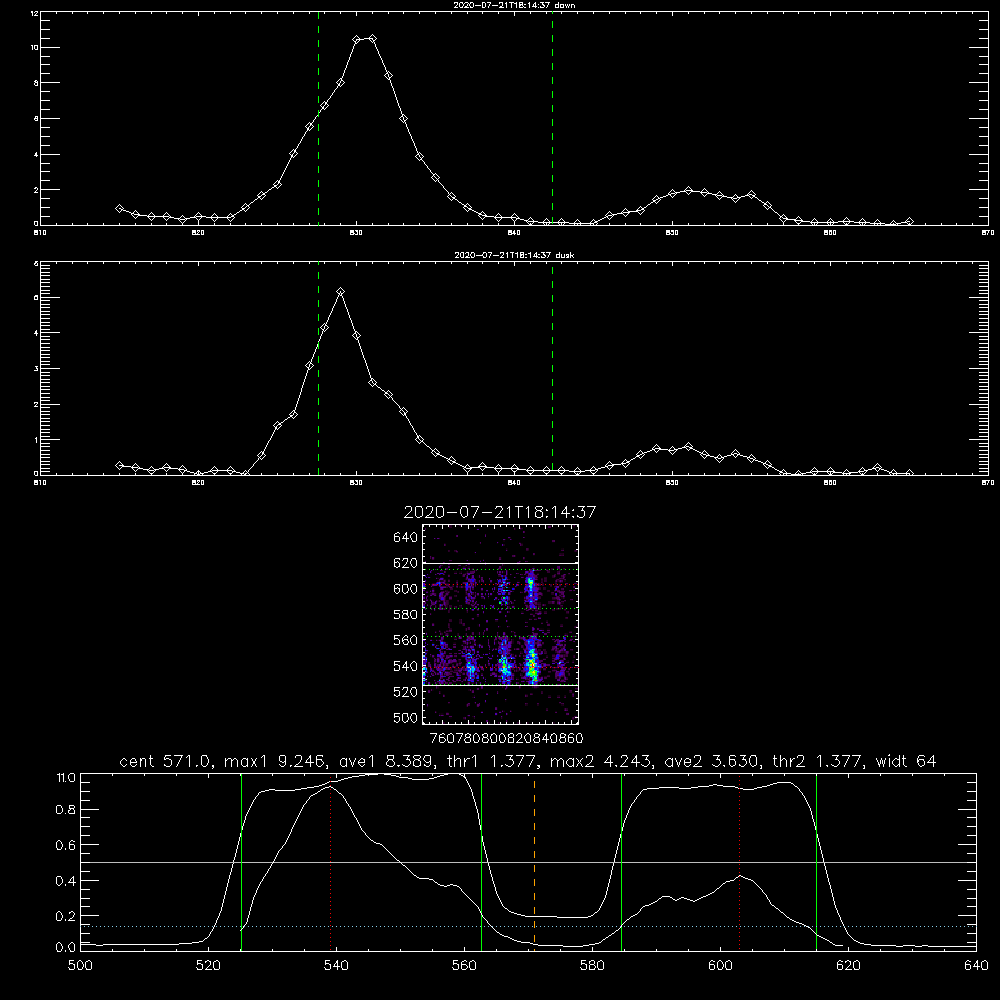This screenshot has height=1000, width=1000.
Task: Click the "520" label on spectral image y-axis
Action: [405, 692]
